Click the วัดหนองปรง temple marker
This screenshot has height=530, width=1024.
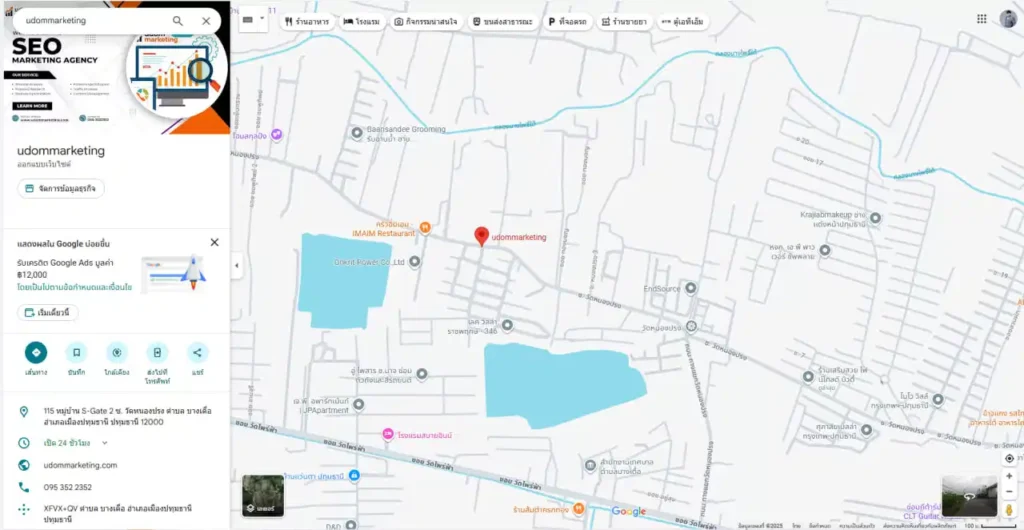(x=692, y=325)
